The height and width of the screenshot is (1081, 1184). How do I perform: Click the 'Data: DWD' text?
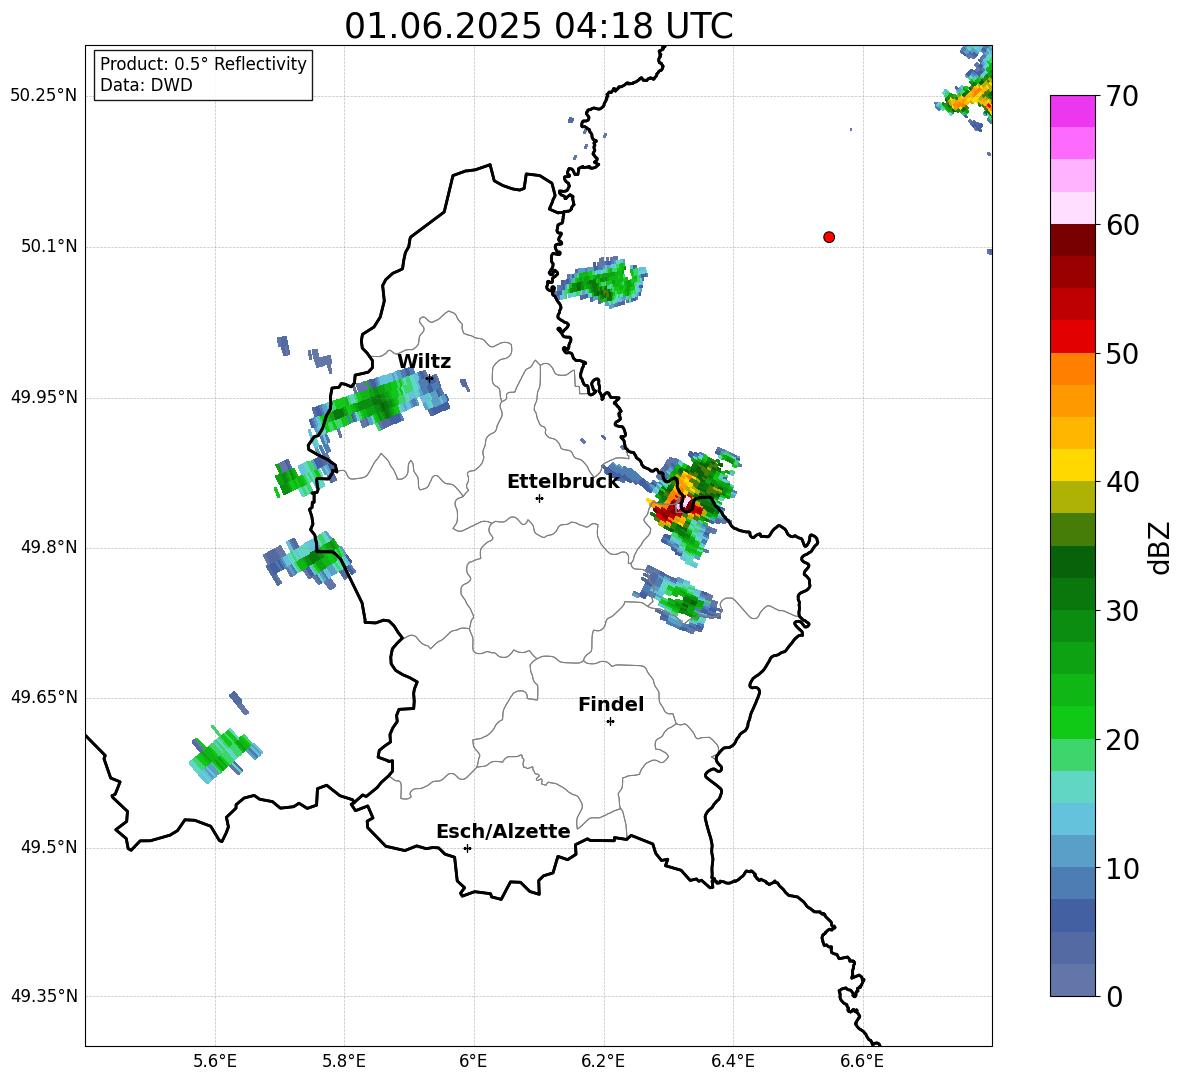coord(146,85)
